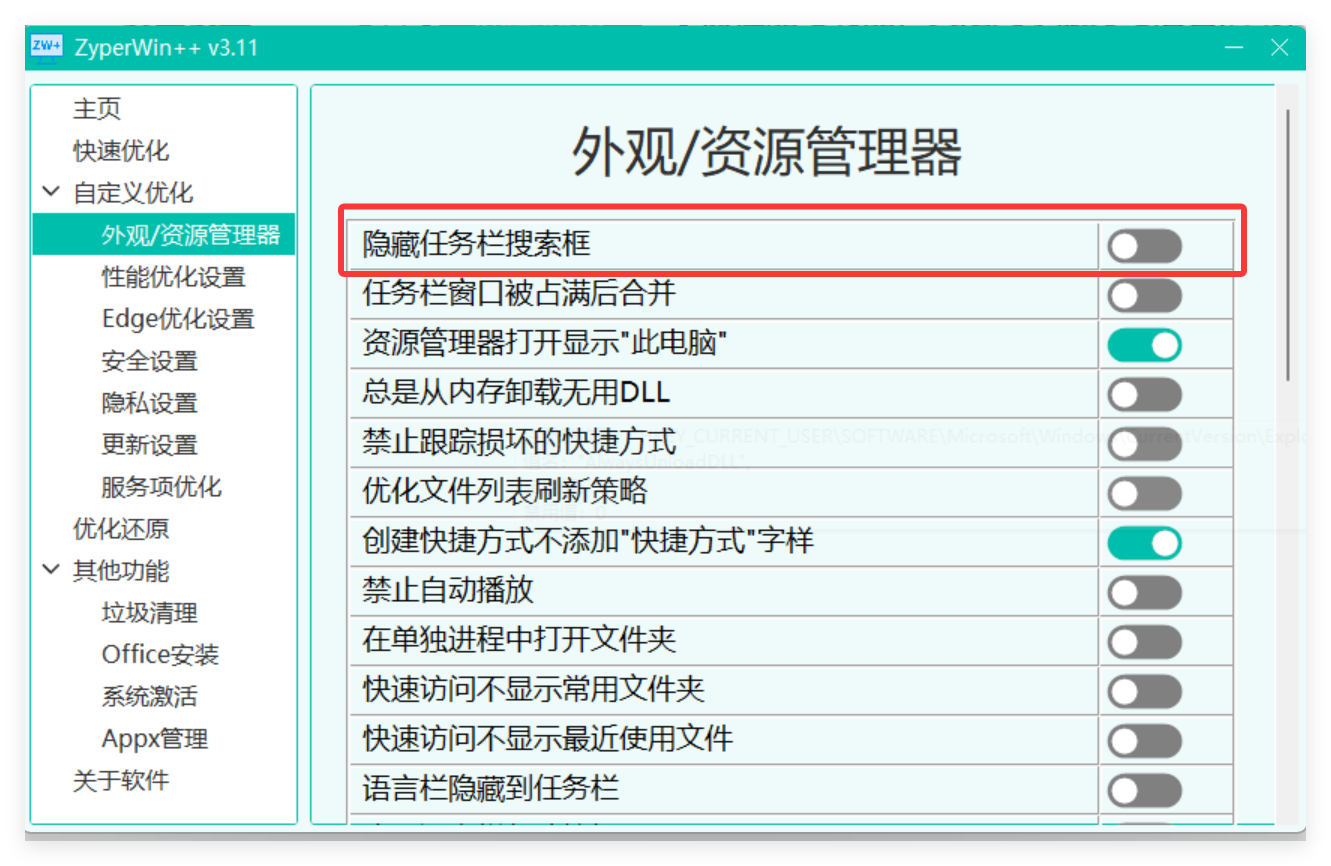This screenshot has height=866, width=1331.
Task: Click the ZyperWin++ v3.11 title text
Action: pyautogui.click(x=166, y=47)
